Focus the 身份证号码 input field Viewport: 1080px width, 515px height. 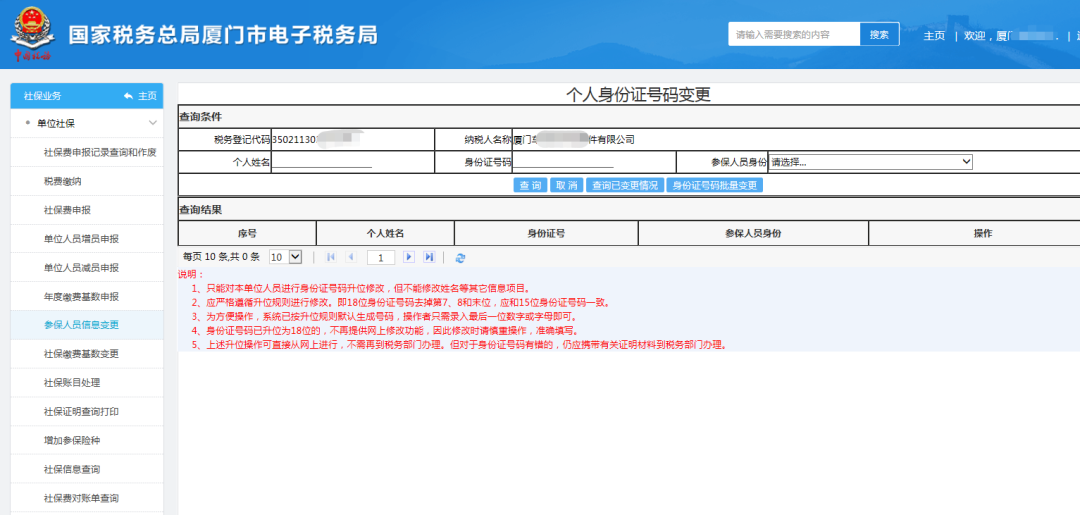click(563, 162)
